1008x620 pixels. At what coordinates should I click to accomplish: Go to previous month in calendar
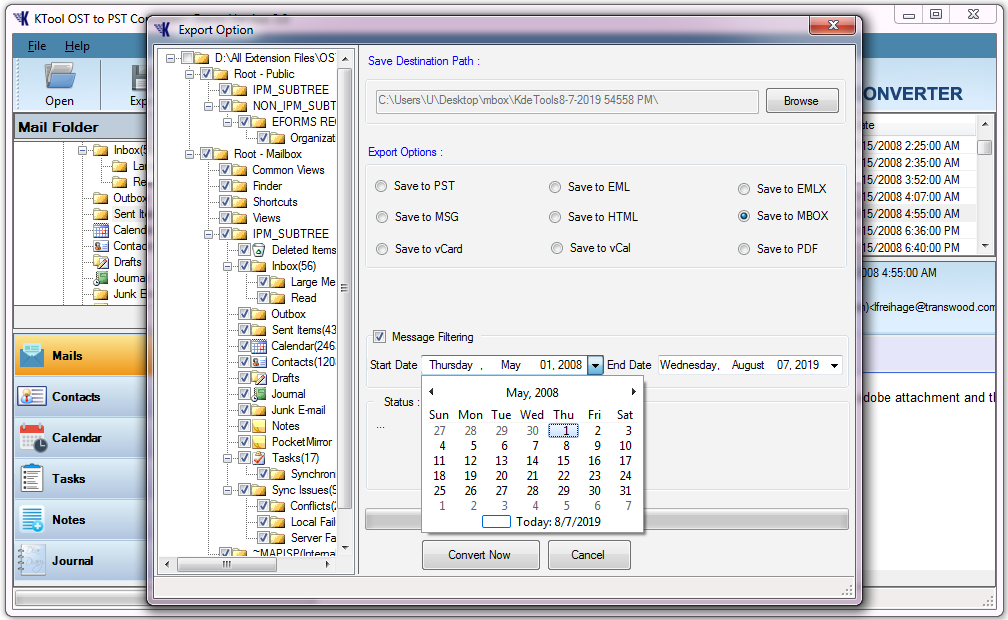[431, 393]
